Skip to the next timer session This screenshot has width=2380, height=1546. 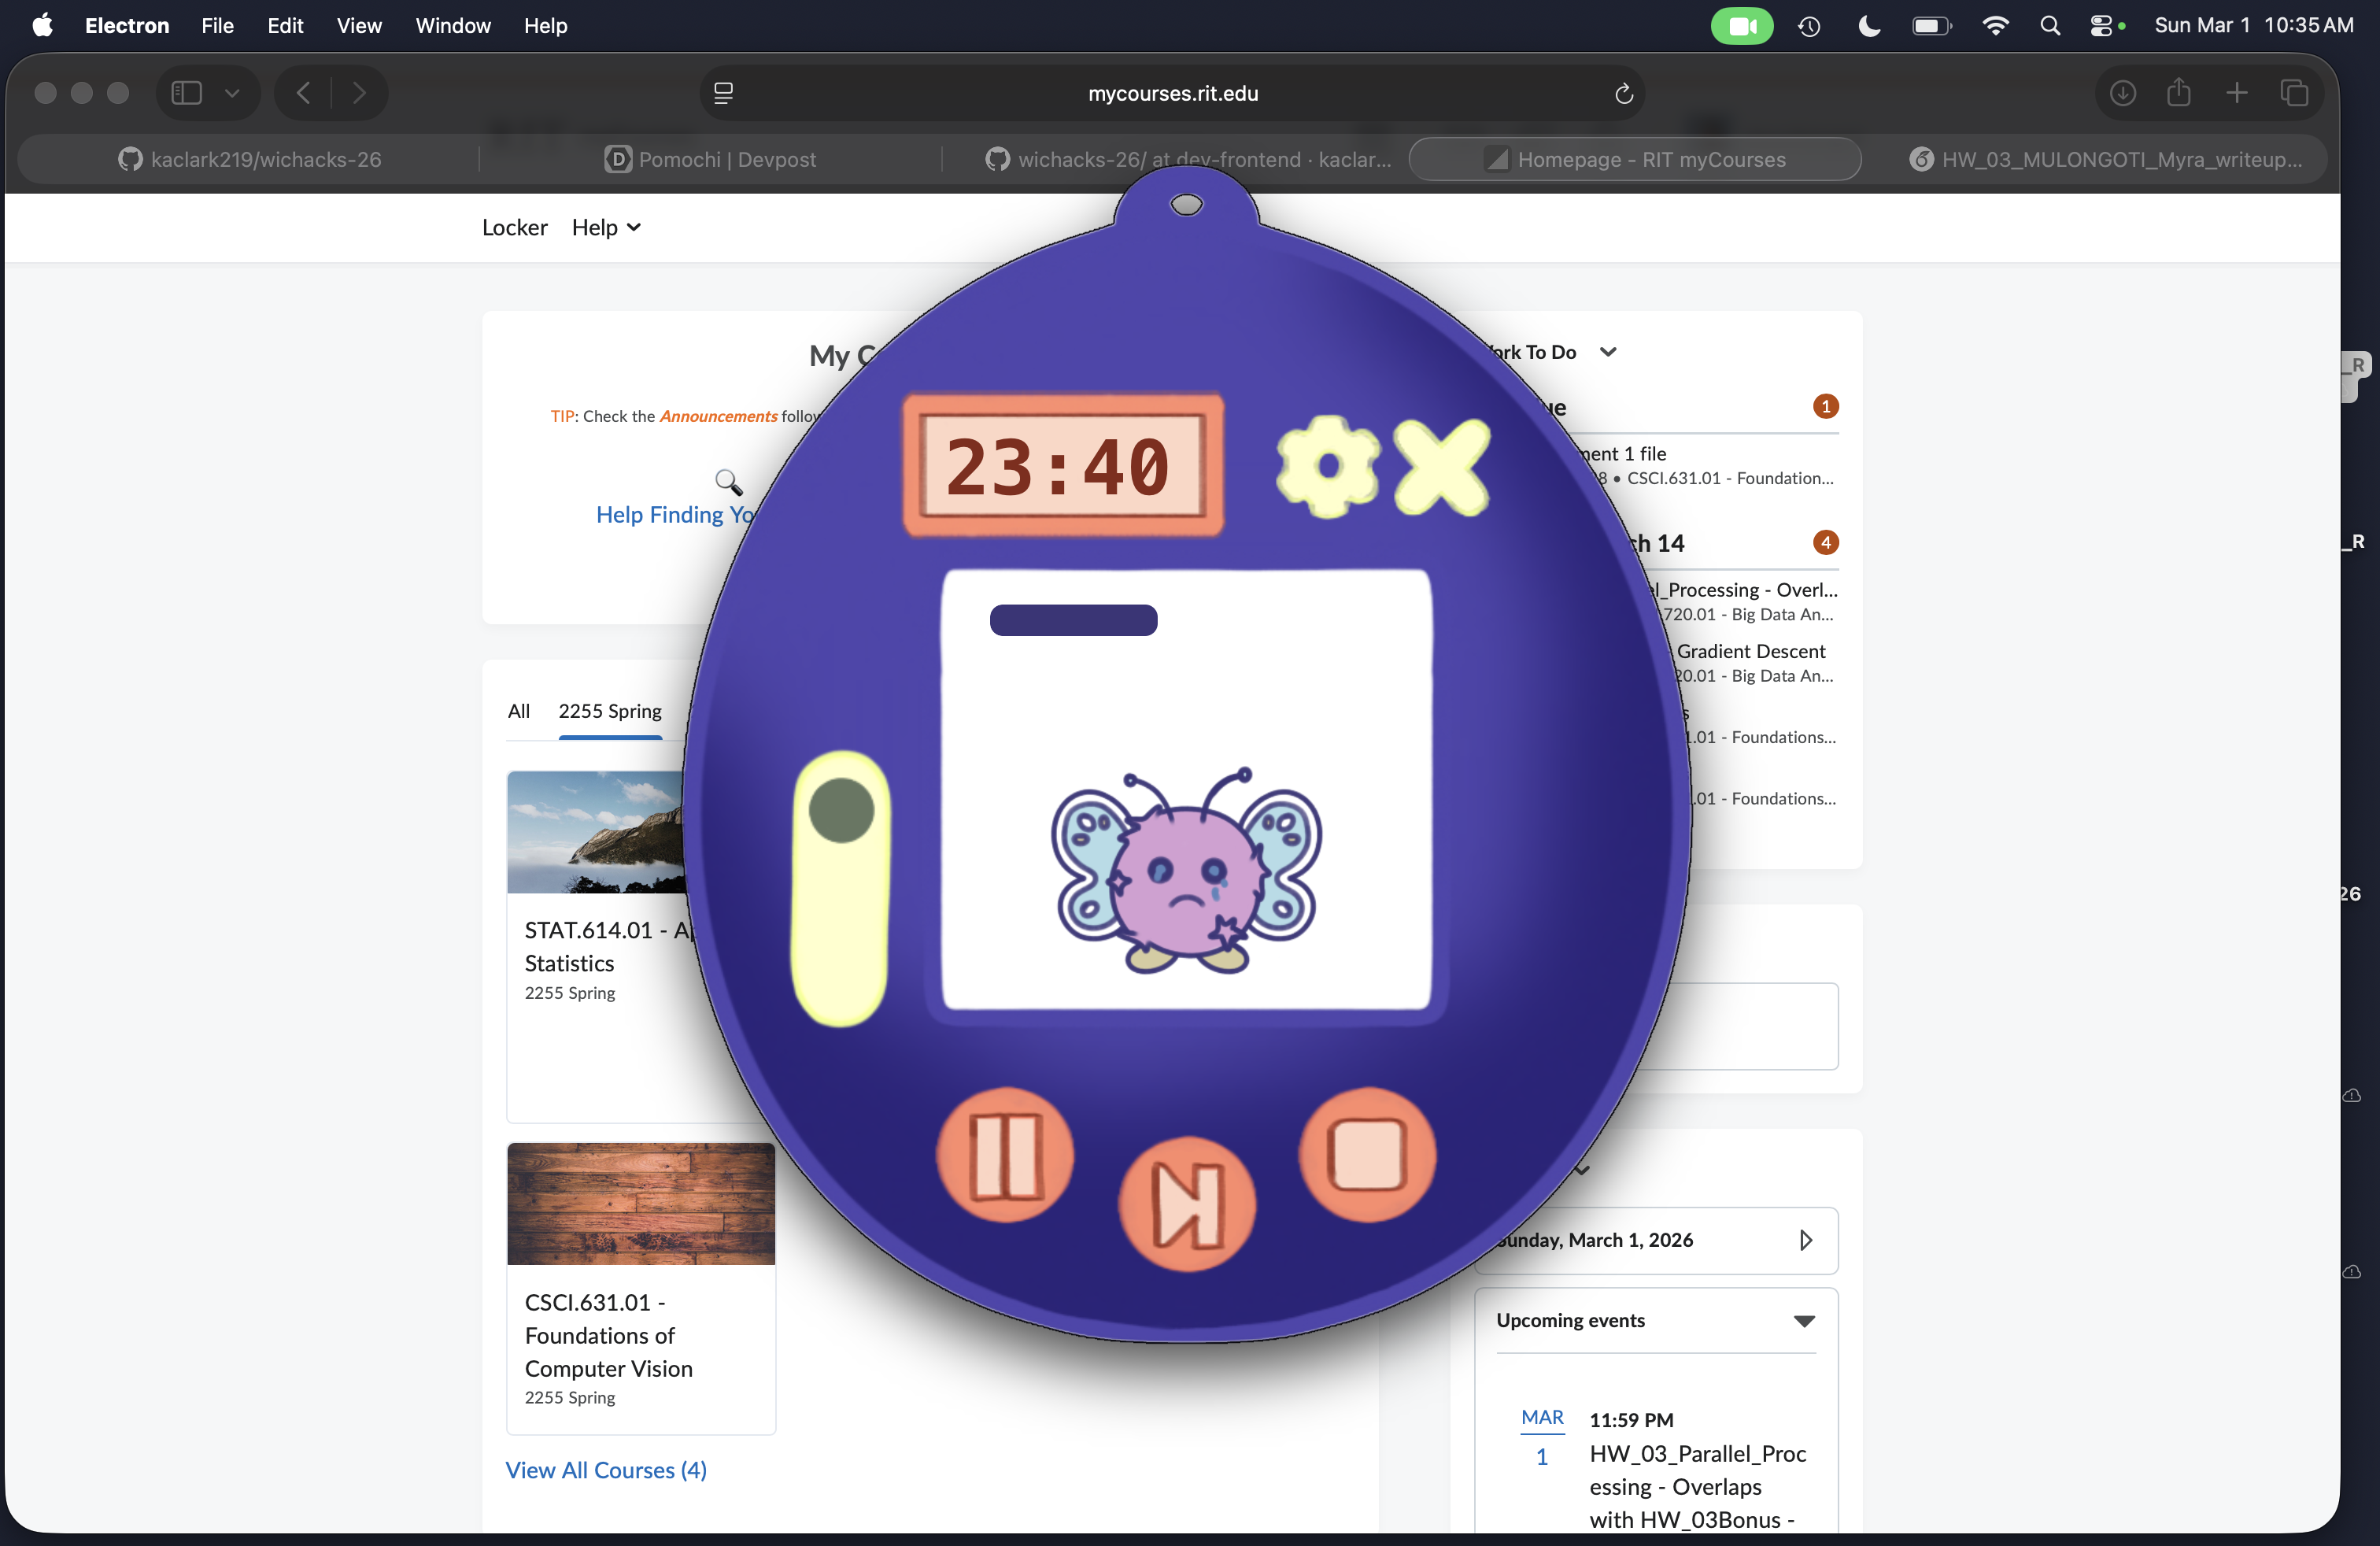(1187, 1205)
